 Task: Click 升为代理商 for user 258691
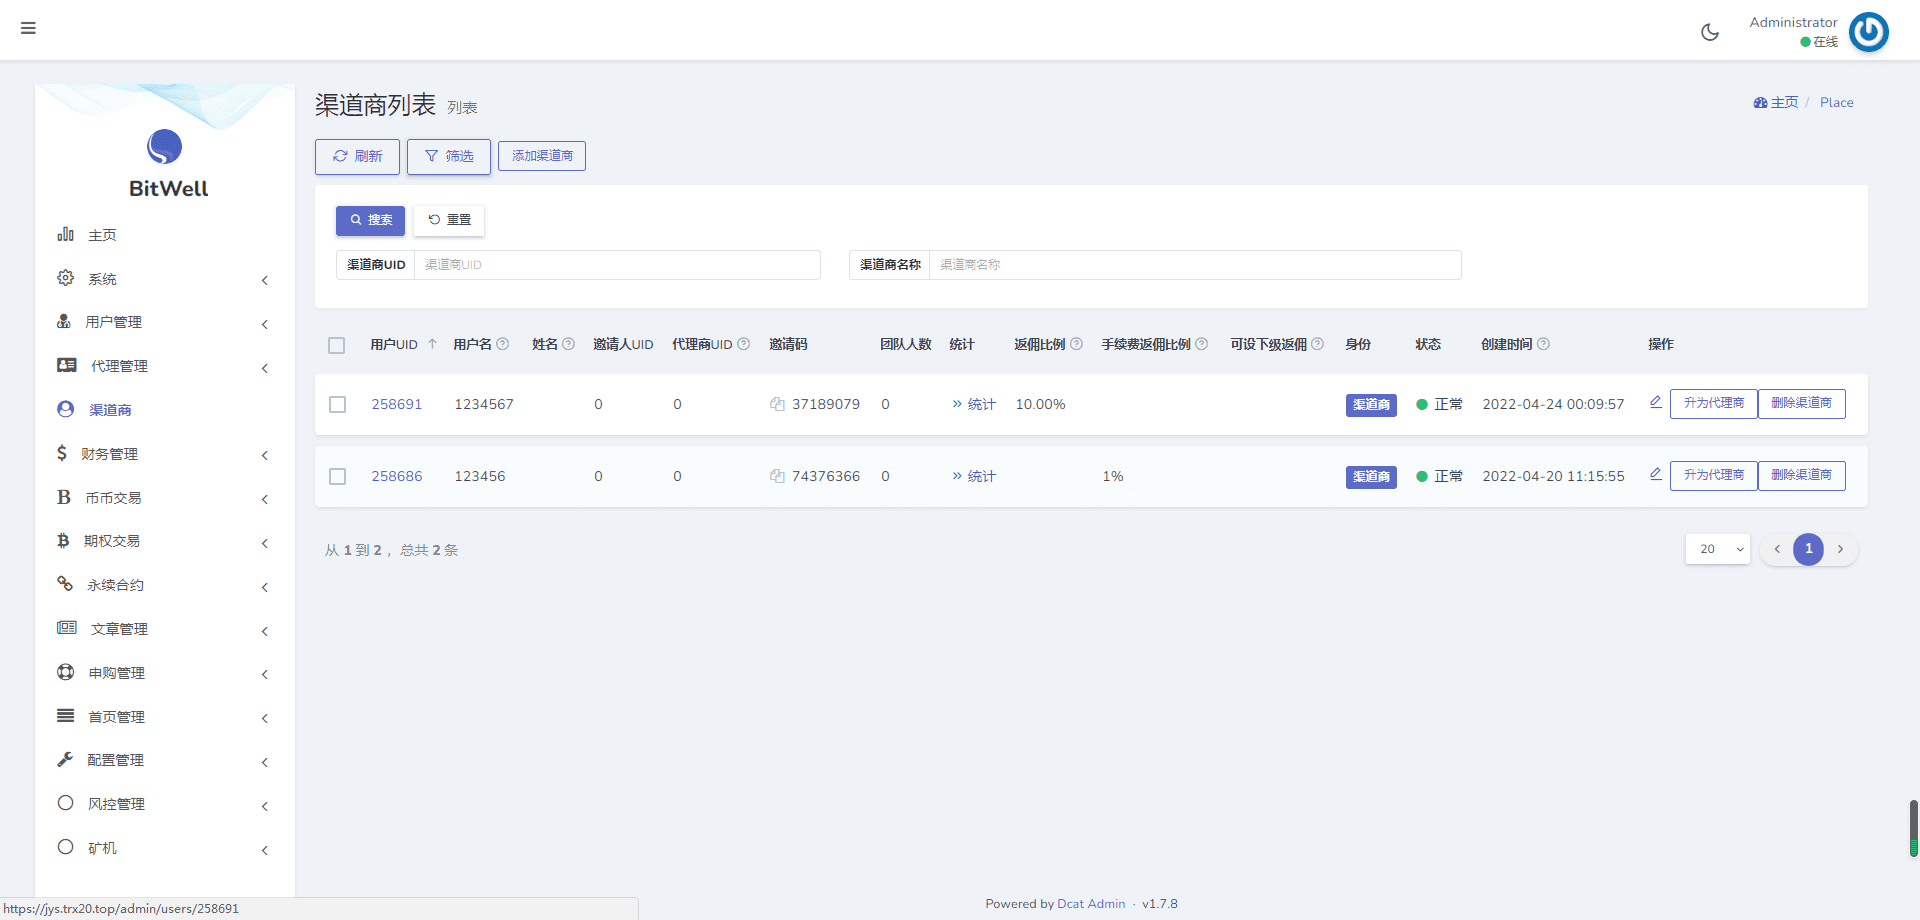click(1713, 403)
